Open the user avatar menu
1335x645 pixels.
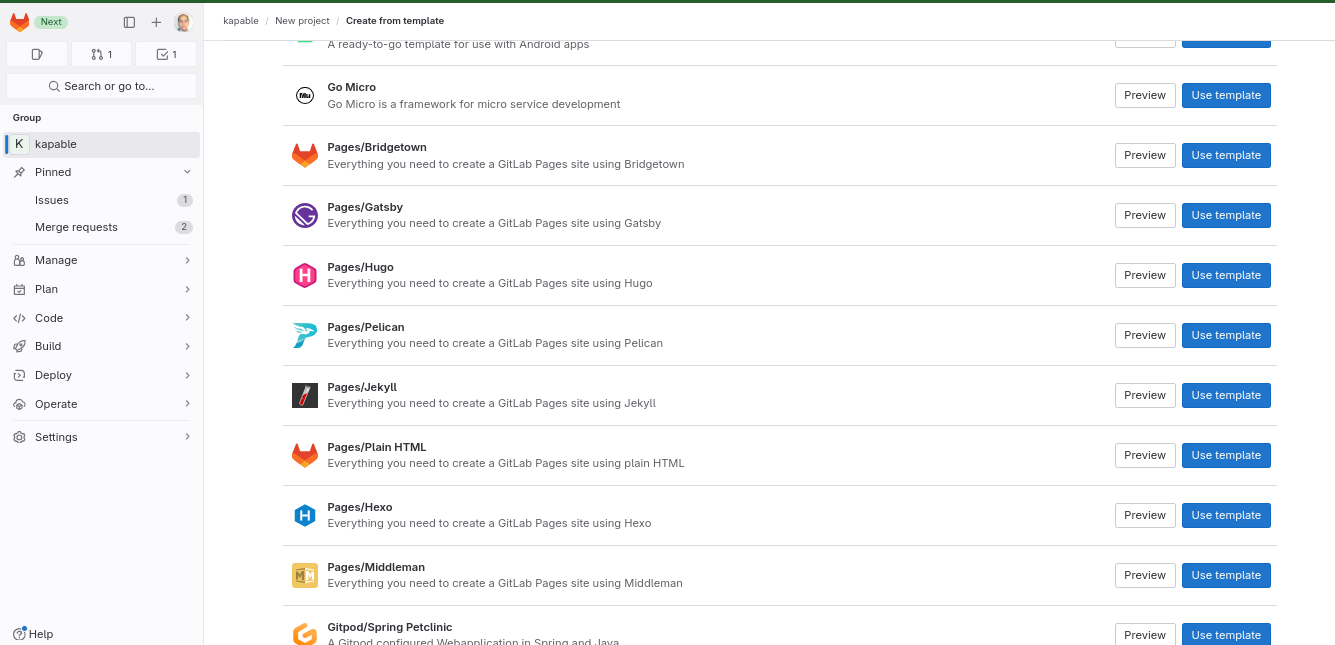pos(183,22)
